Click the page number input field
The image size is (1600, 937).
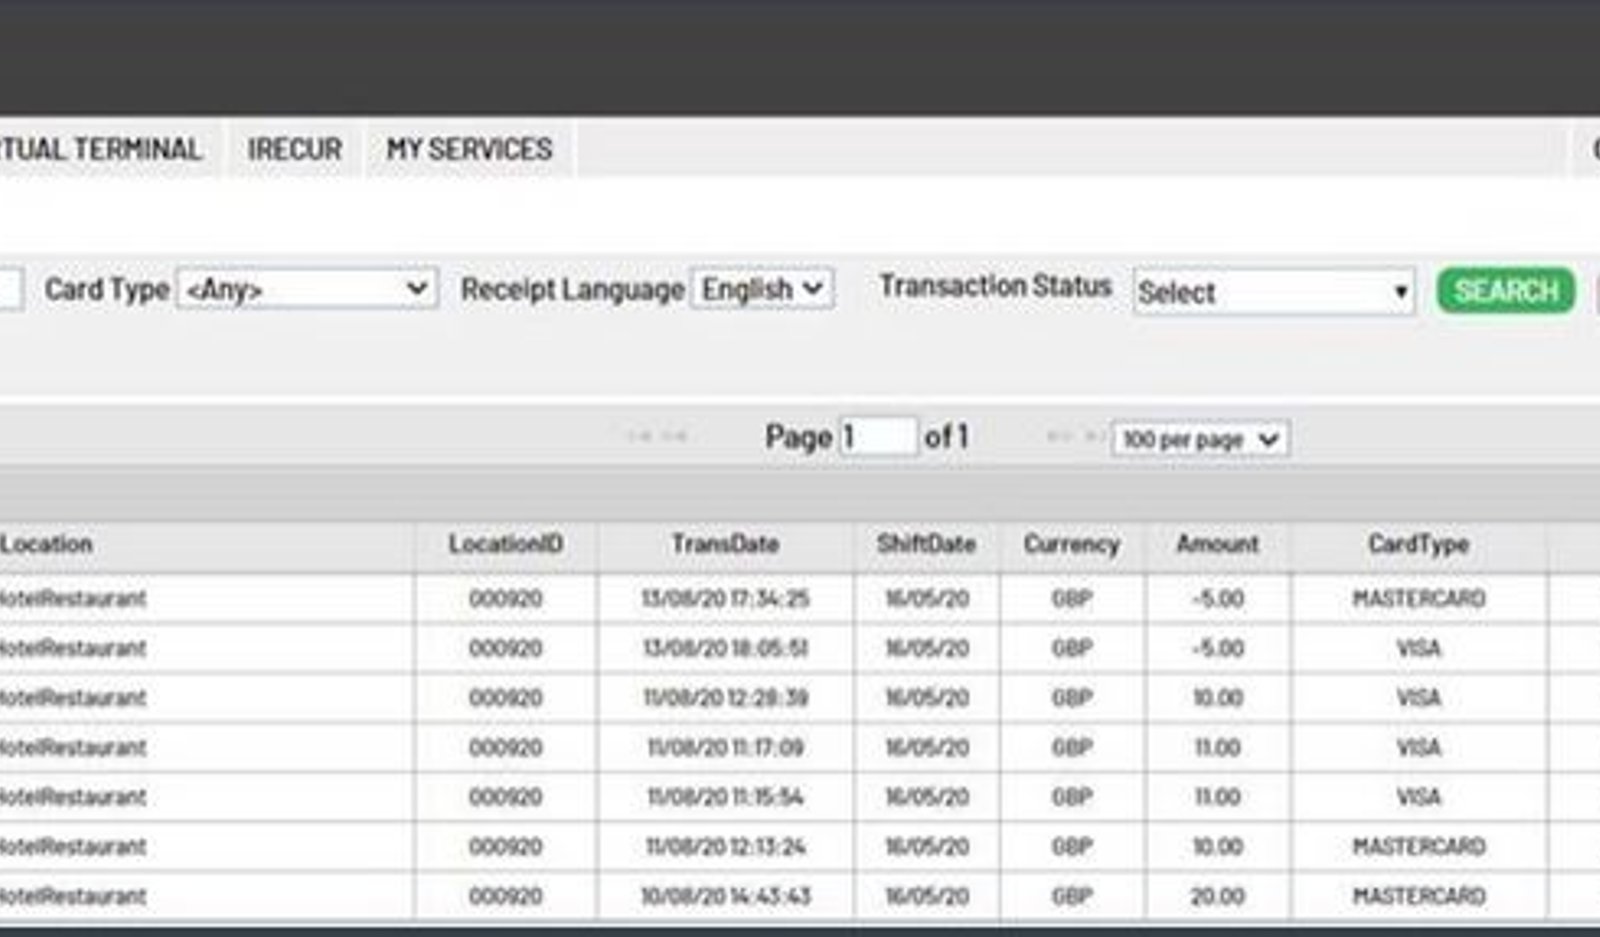pyautogui.click(x=878, y=437)
